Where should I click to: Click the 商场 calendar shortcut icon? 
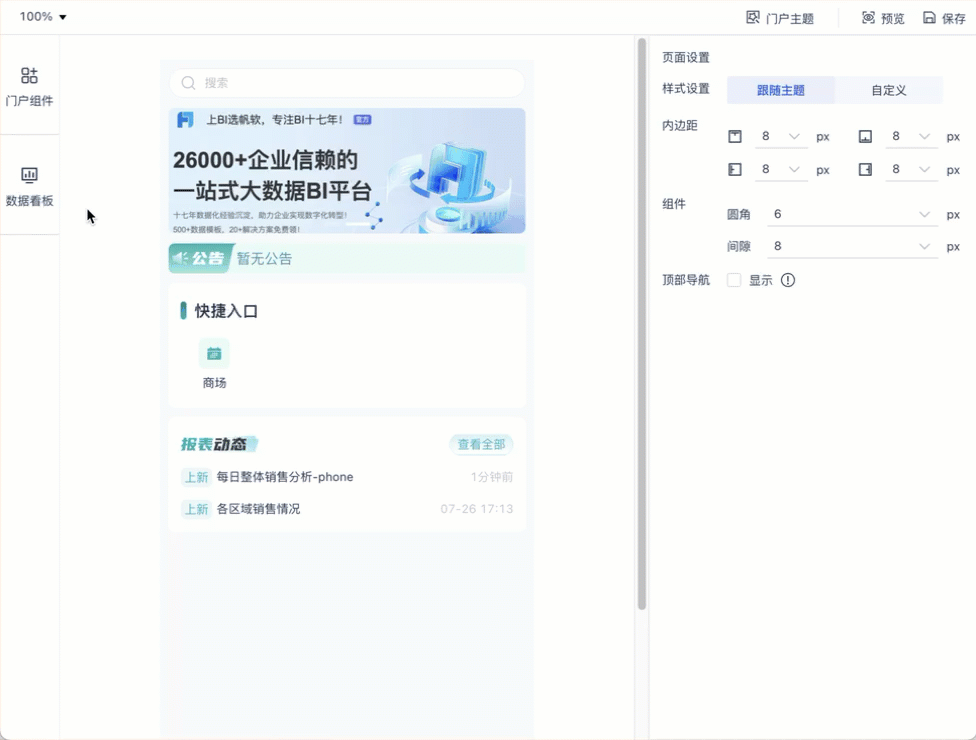(214, 354)
